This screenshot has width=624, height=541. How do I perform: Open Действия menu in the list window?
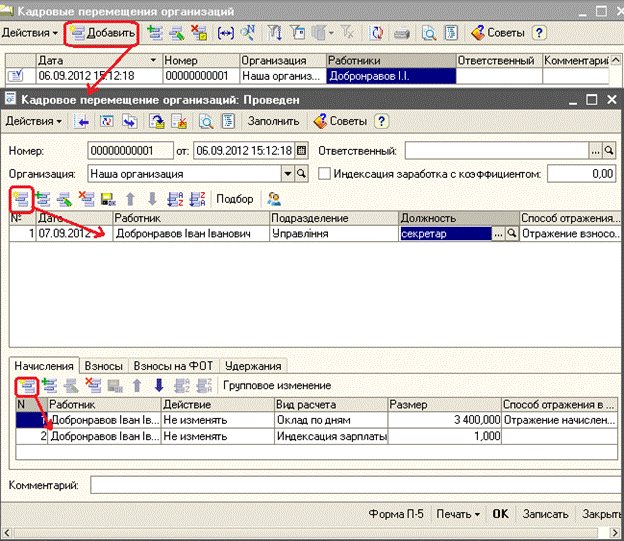30,33
